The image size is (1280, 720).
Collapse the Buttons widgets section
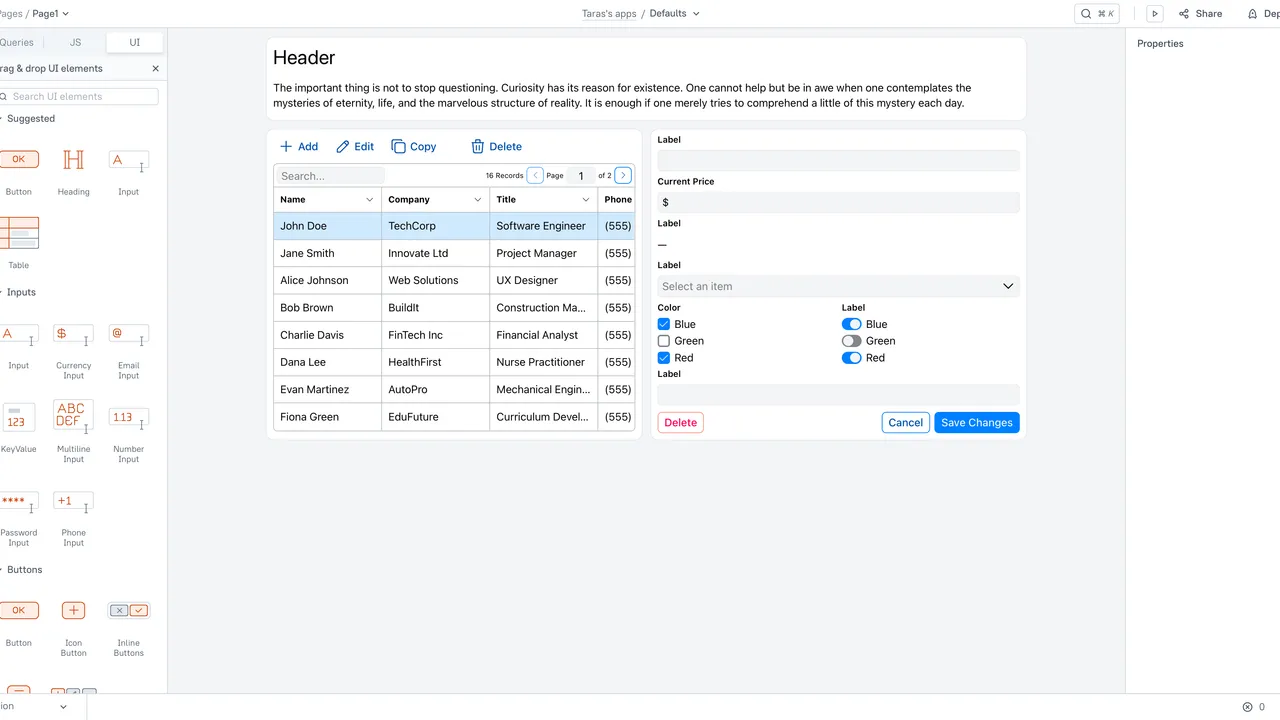[x=22, y=569]
